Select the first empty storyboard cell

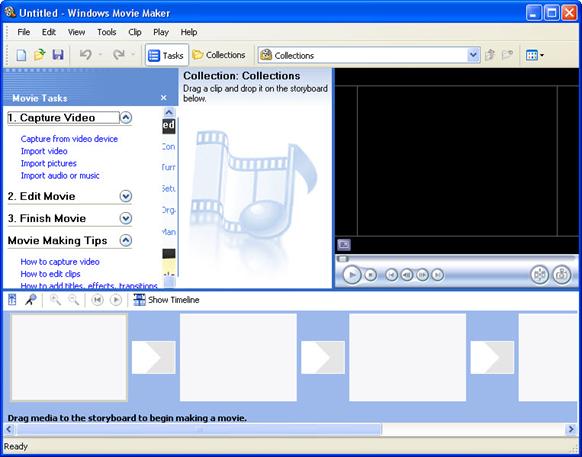[69, 358]
